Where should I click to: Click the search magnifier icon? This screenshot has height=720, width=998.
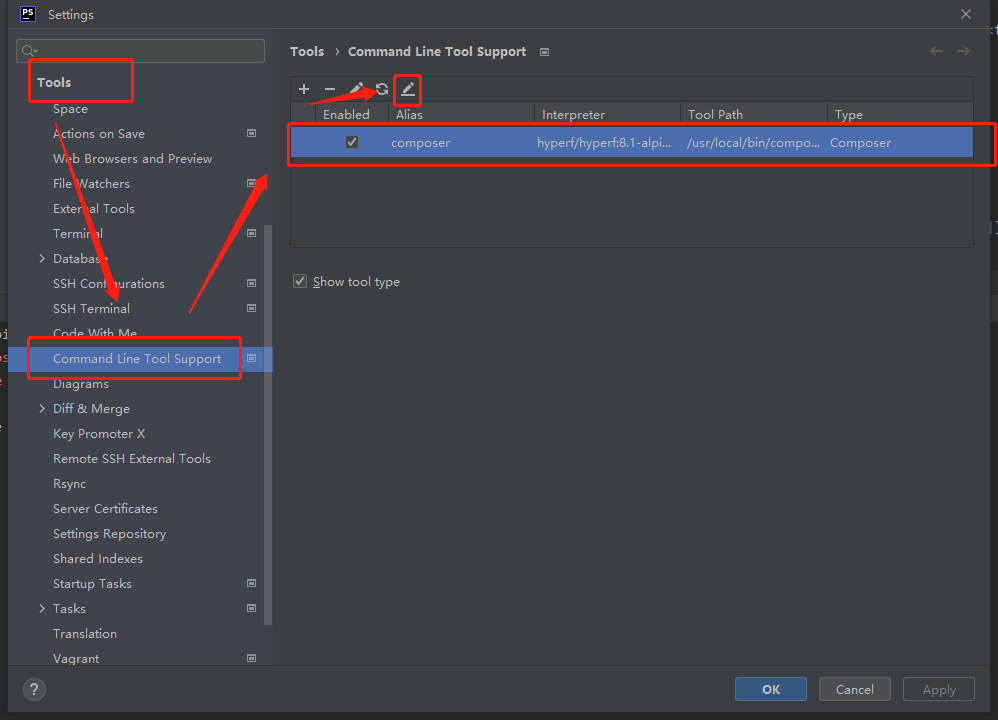(x=29, y=51)
